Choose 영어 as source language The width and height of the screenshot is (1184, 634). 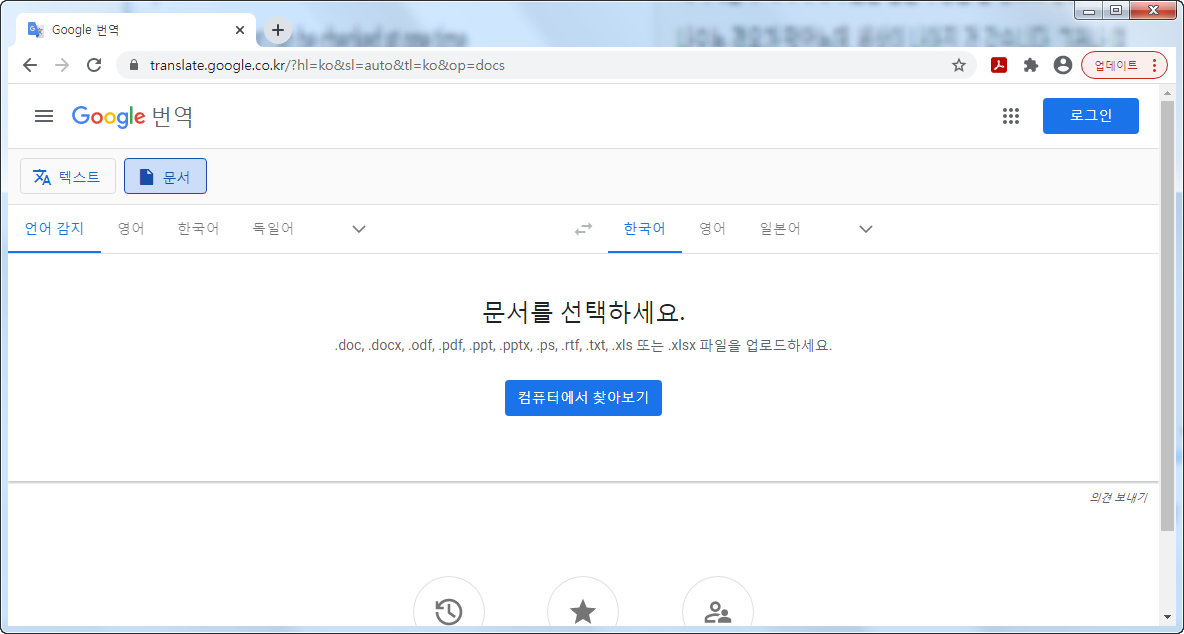coord(131,229)
